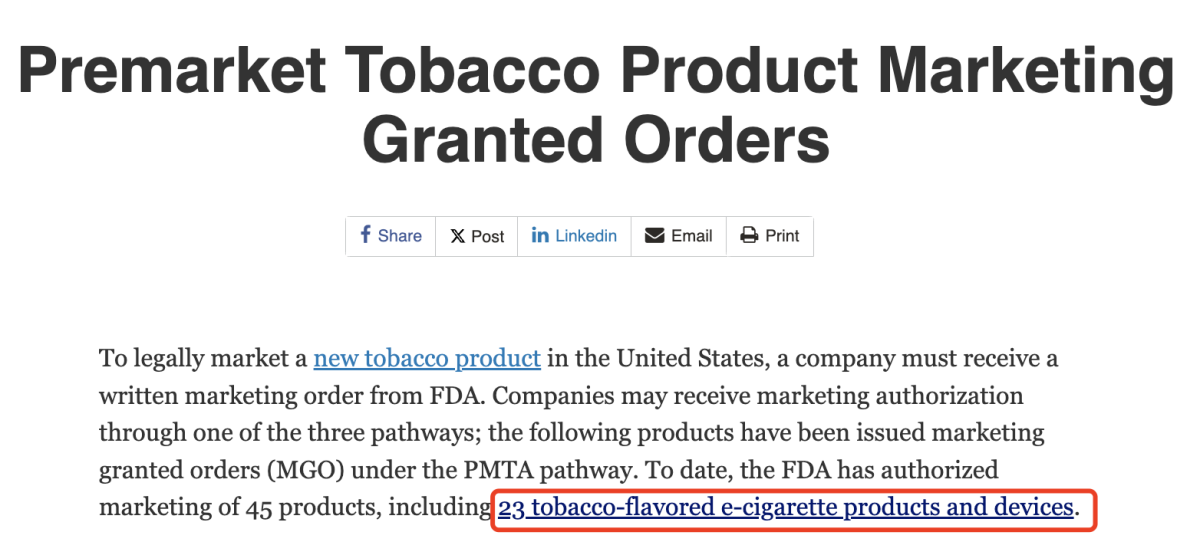Viewport: 1200px width, 555px height.
Task: Follow the 23 tobacco-flavored e-cigarette products link
Action: (x=786, y=508)
